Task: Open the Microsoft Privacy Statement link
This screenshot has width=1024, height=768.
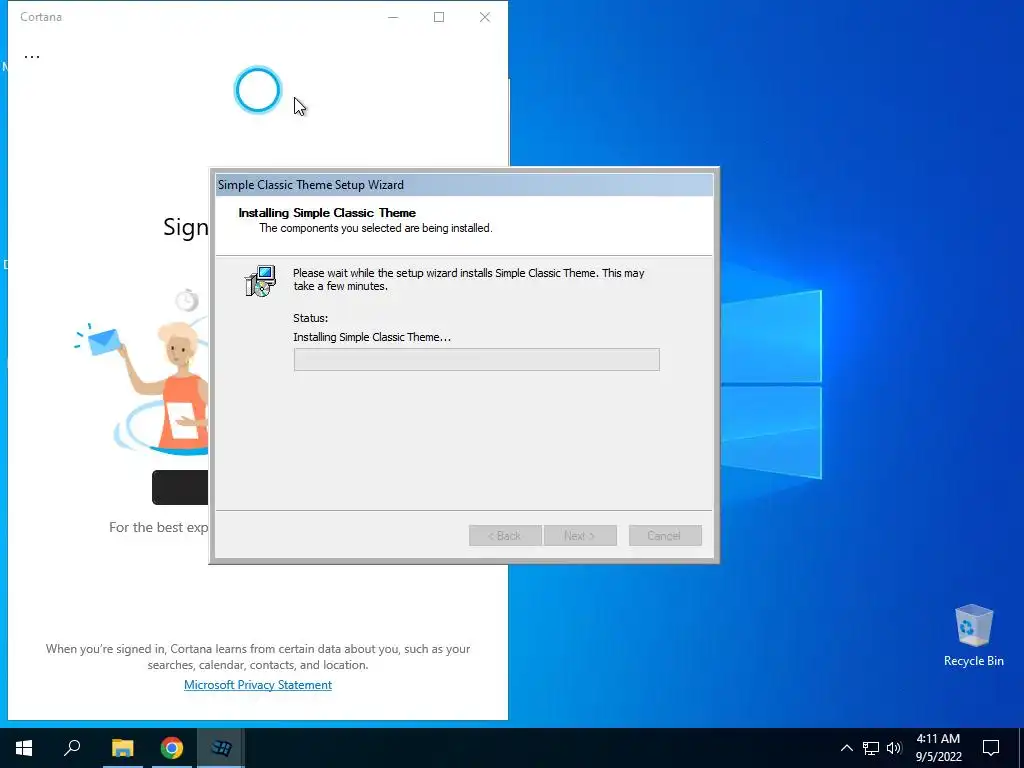Action: tap(258, 684)
